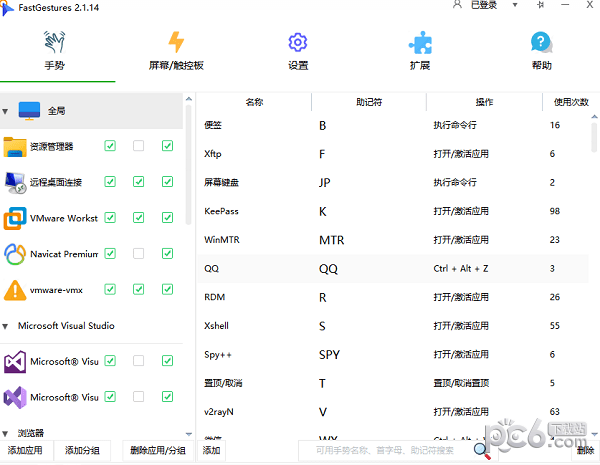Click the Navicat Premium app icon

pyautogui.click(x=15, y=254)
